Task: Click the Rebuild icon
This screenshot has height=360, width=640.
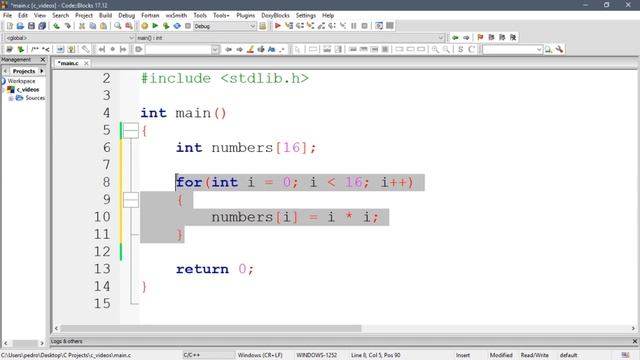Action: (x=177, y=26)
